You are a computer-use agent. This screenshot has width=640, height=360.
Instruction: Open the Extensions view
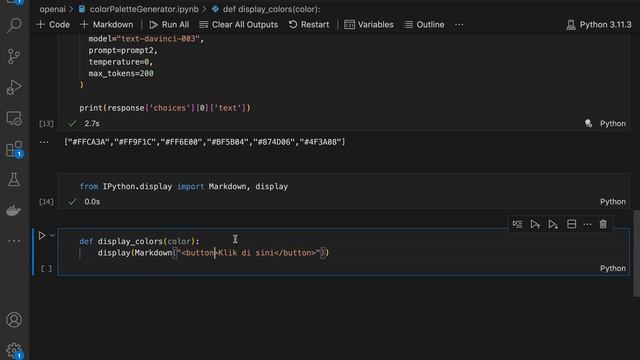click(x=14, y=149)
